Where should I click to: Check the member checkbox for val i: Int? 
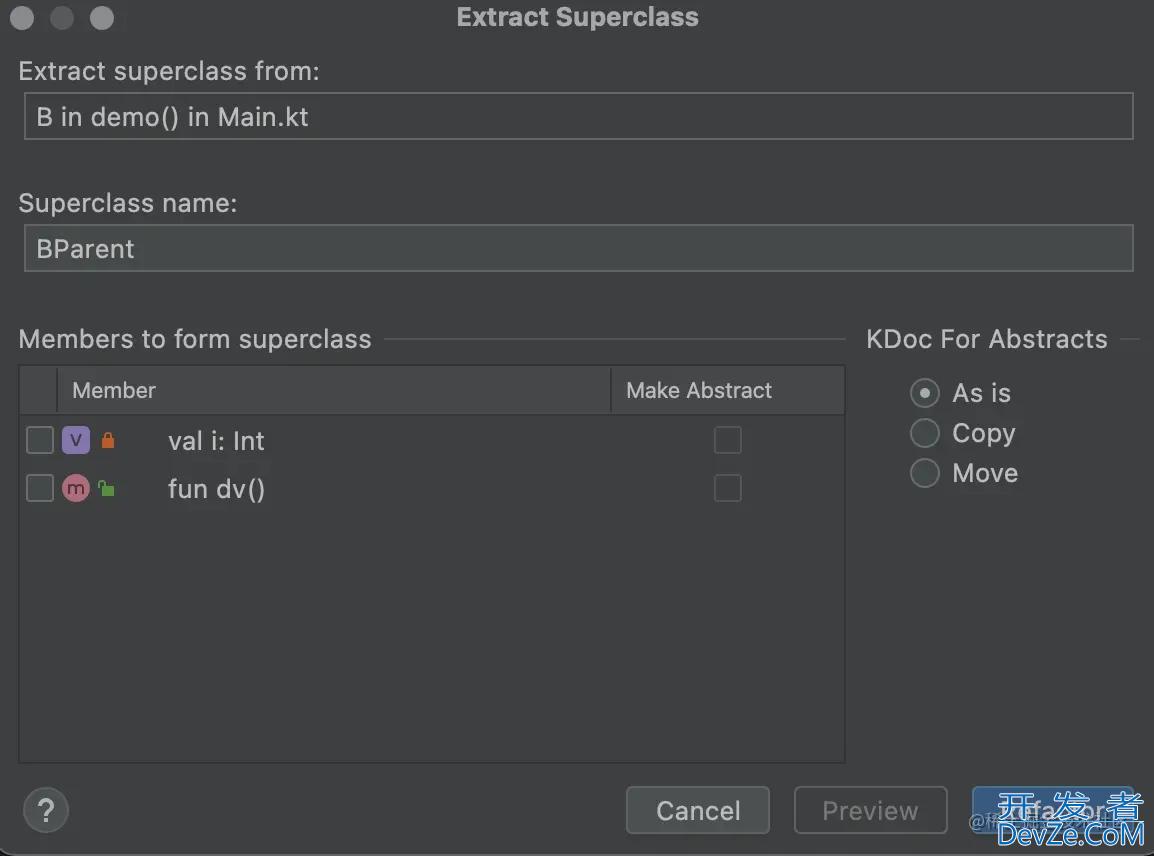[40, 440]
